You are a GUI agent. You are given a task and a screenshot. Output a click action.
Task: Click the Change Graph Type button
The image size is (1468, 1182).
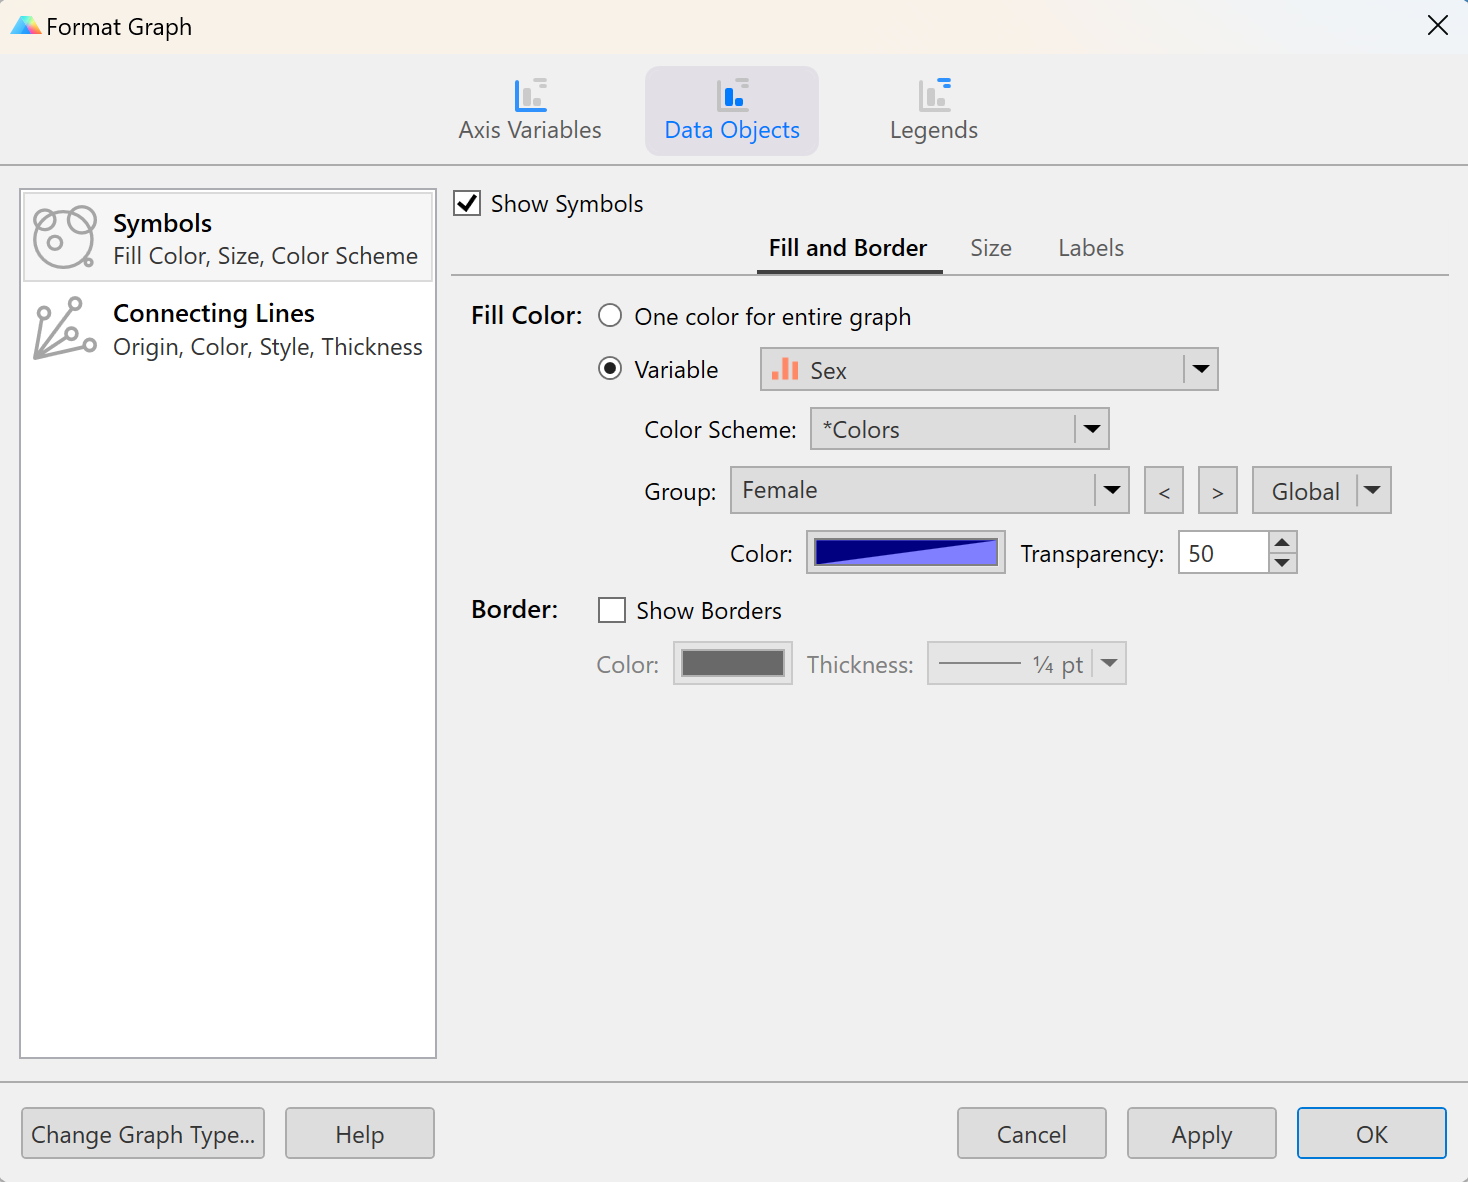(x=143, y=1134)
